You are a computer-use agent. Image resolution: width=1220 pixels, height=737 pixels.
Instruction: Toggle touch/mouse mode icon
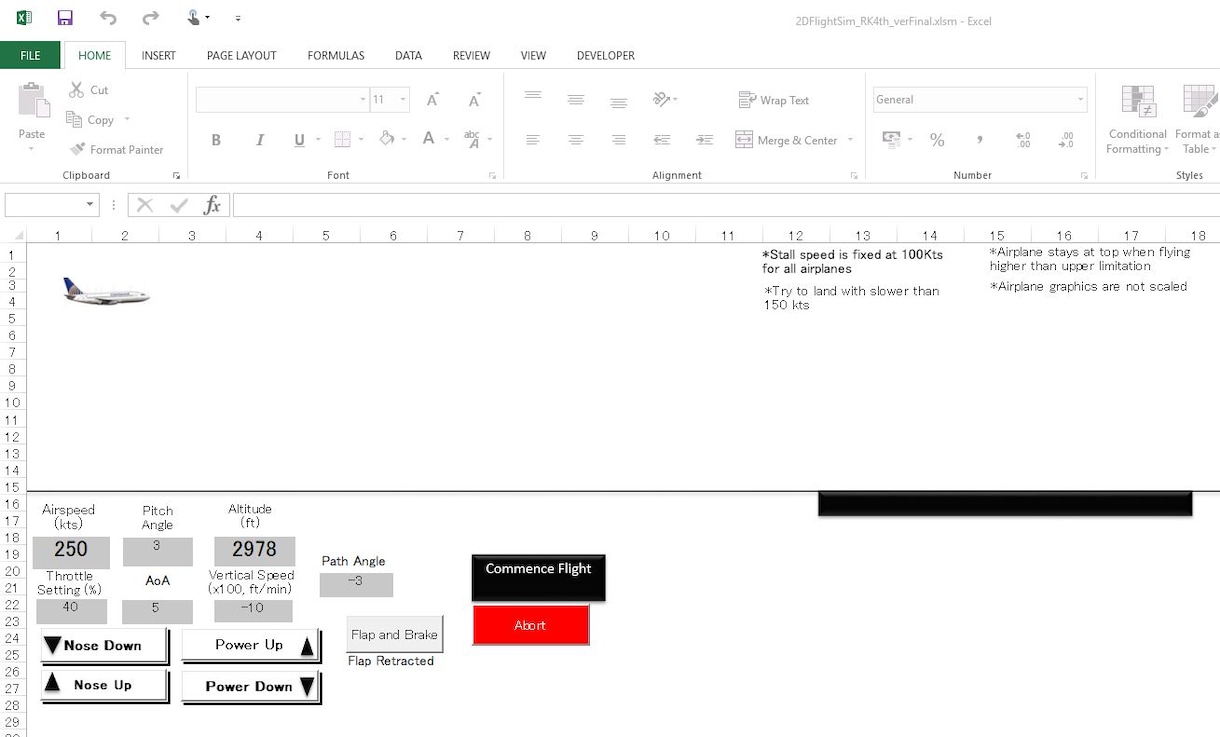point(196,18)
